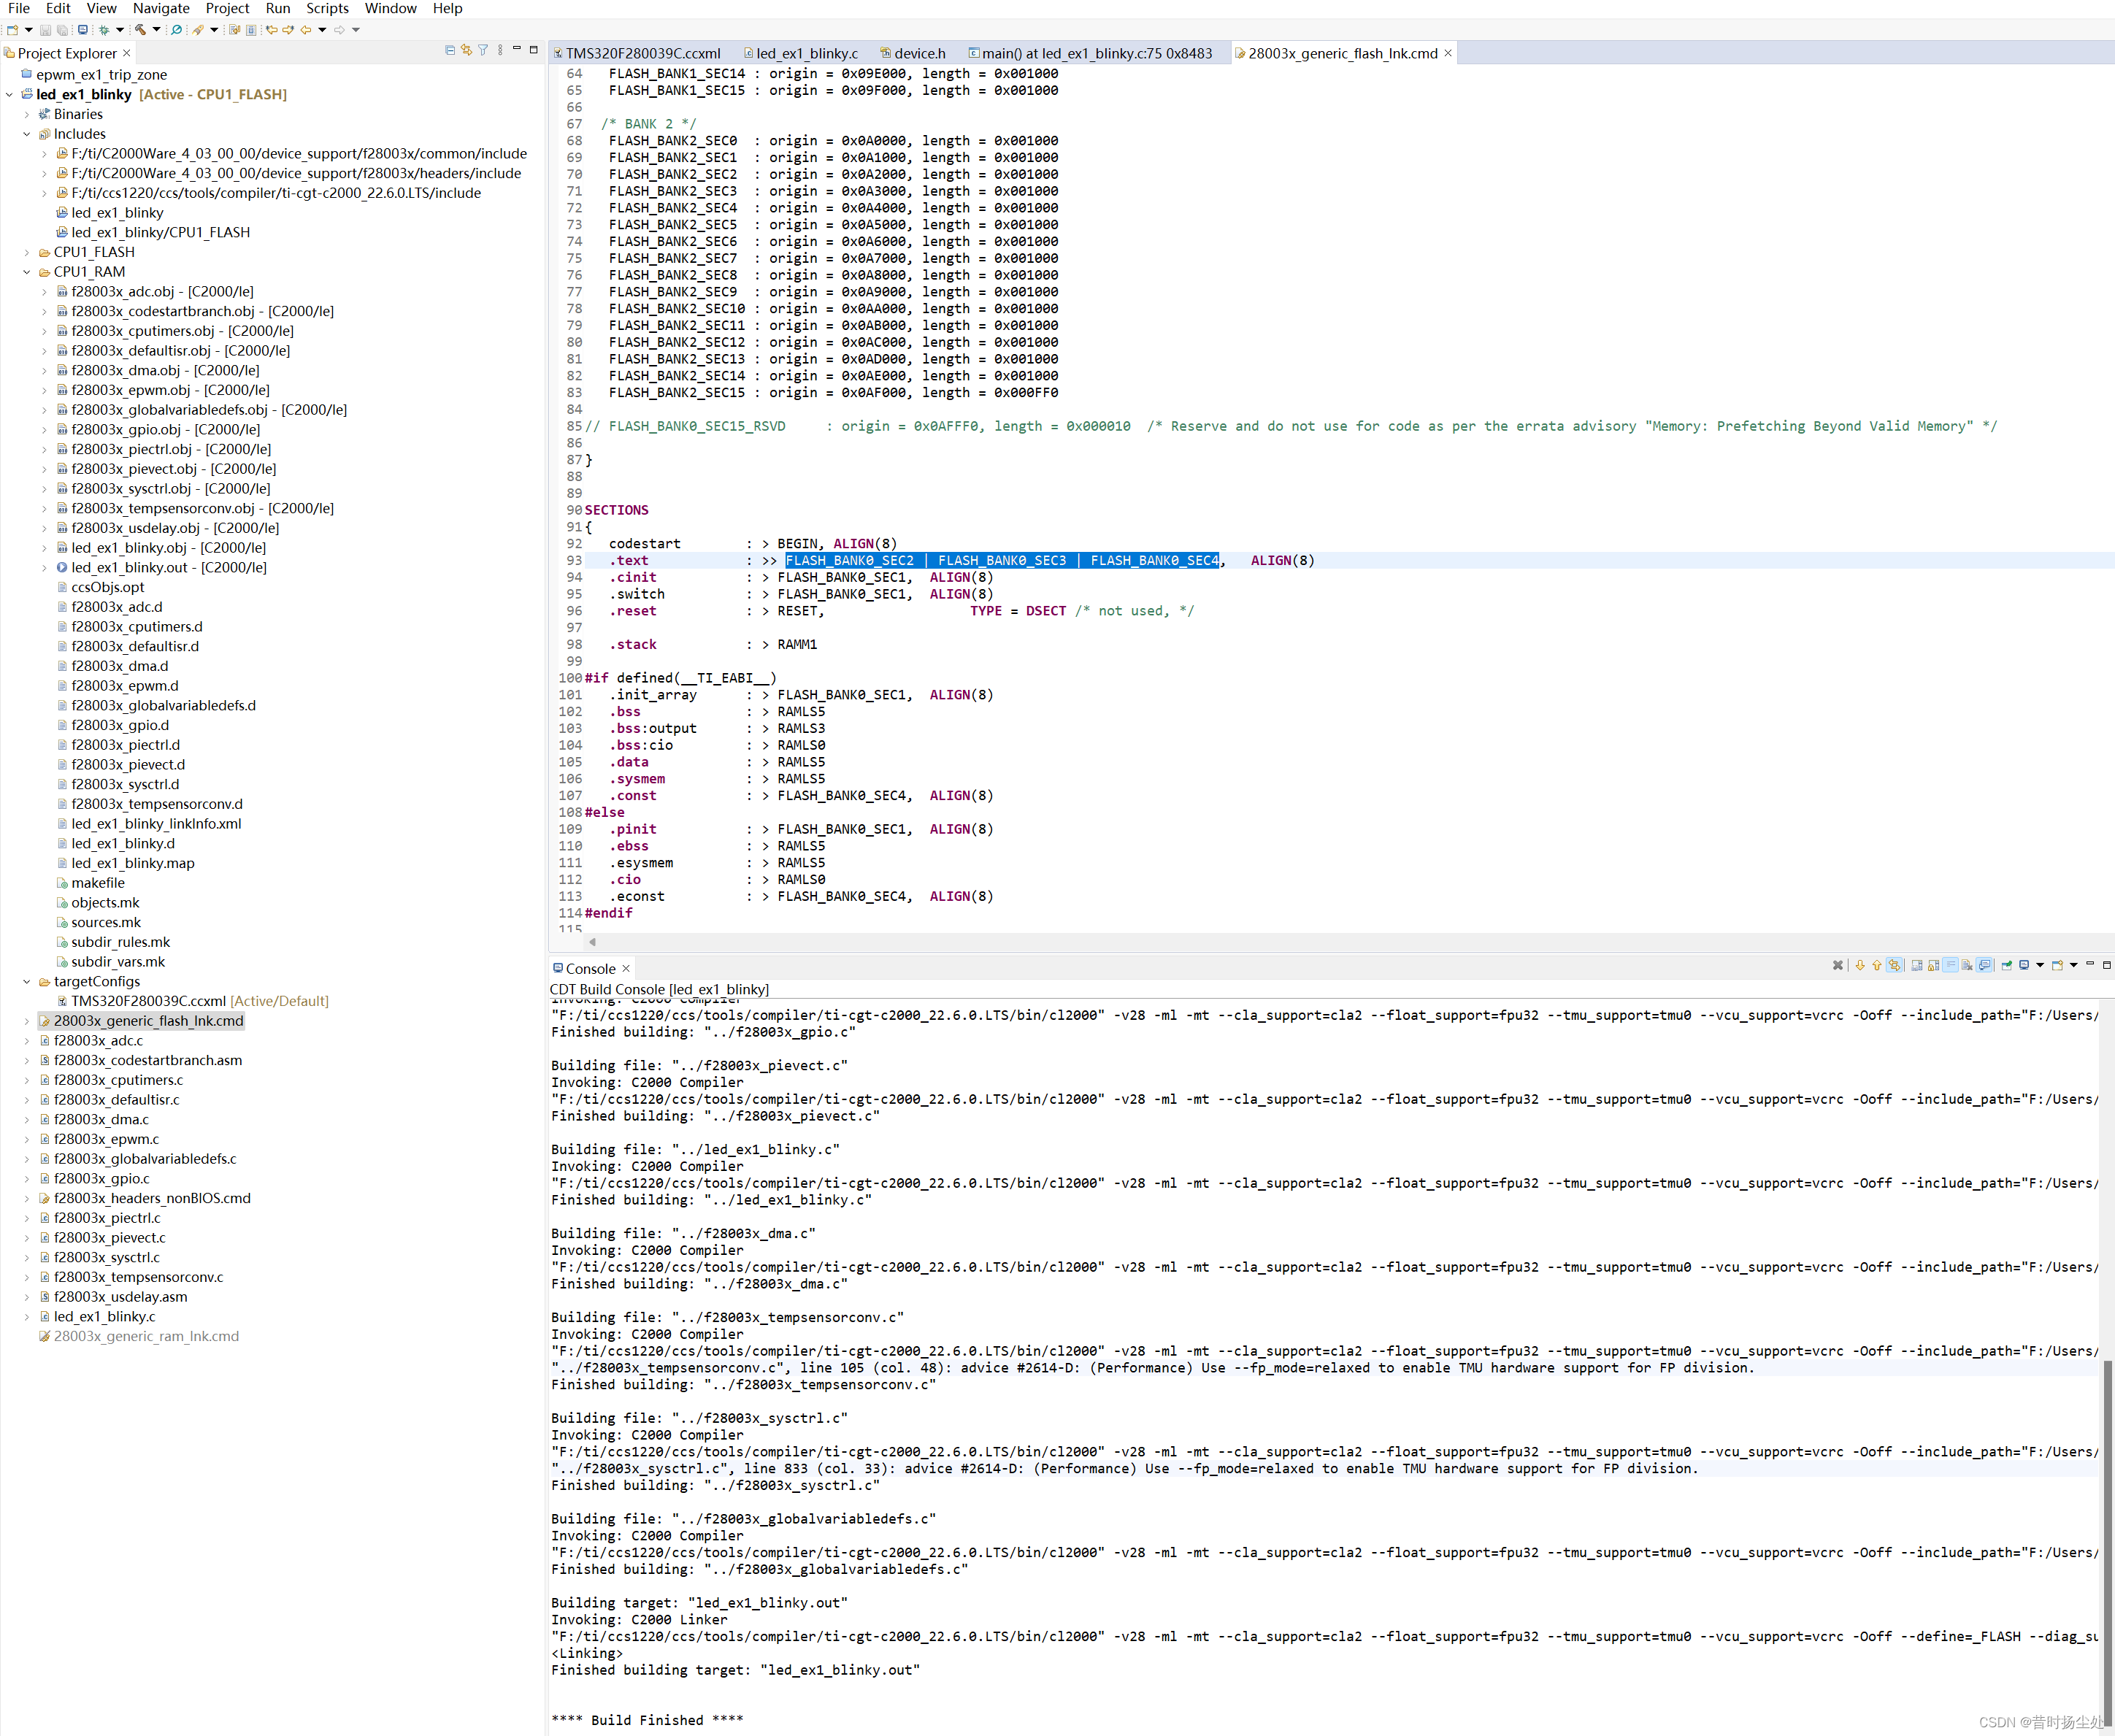The height and width of the screenshot is (1736, 2115).
Task: Select TMS320F280039C.ccxml under targetConfigs
Action: 149,1001
